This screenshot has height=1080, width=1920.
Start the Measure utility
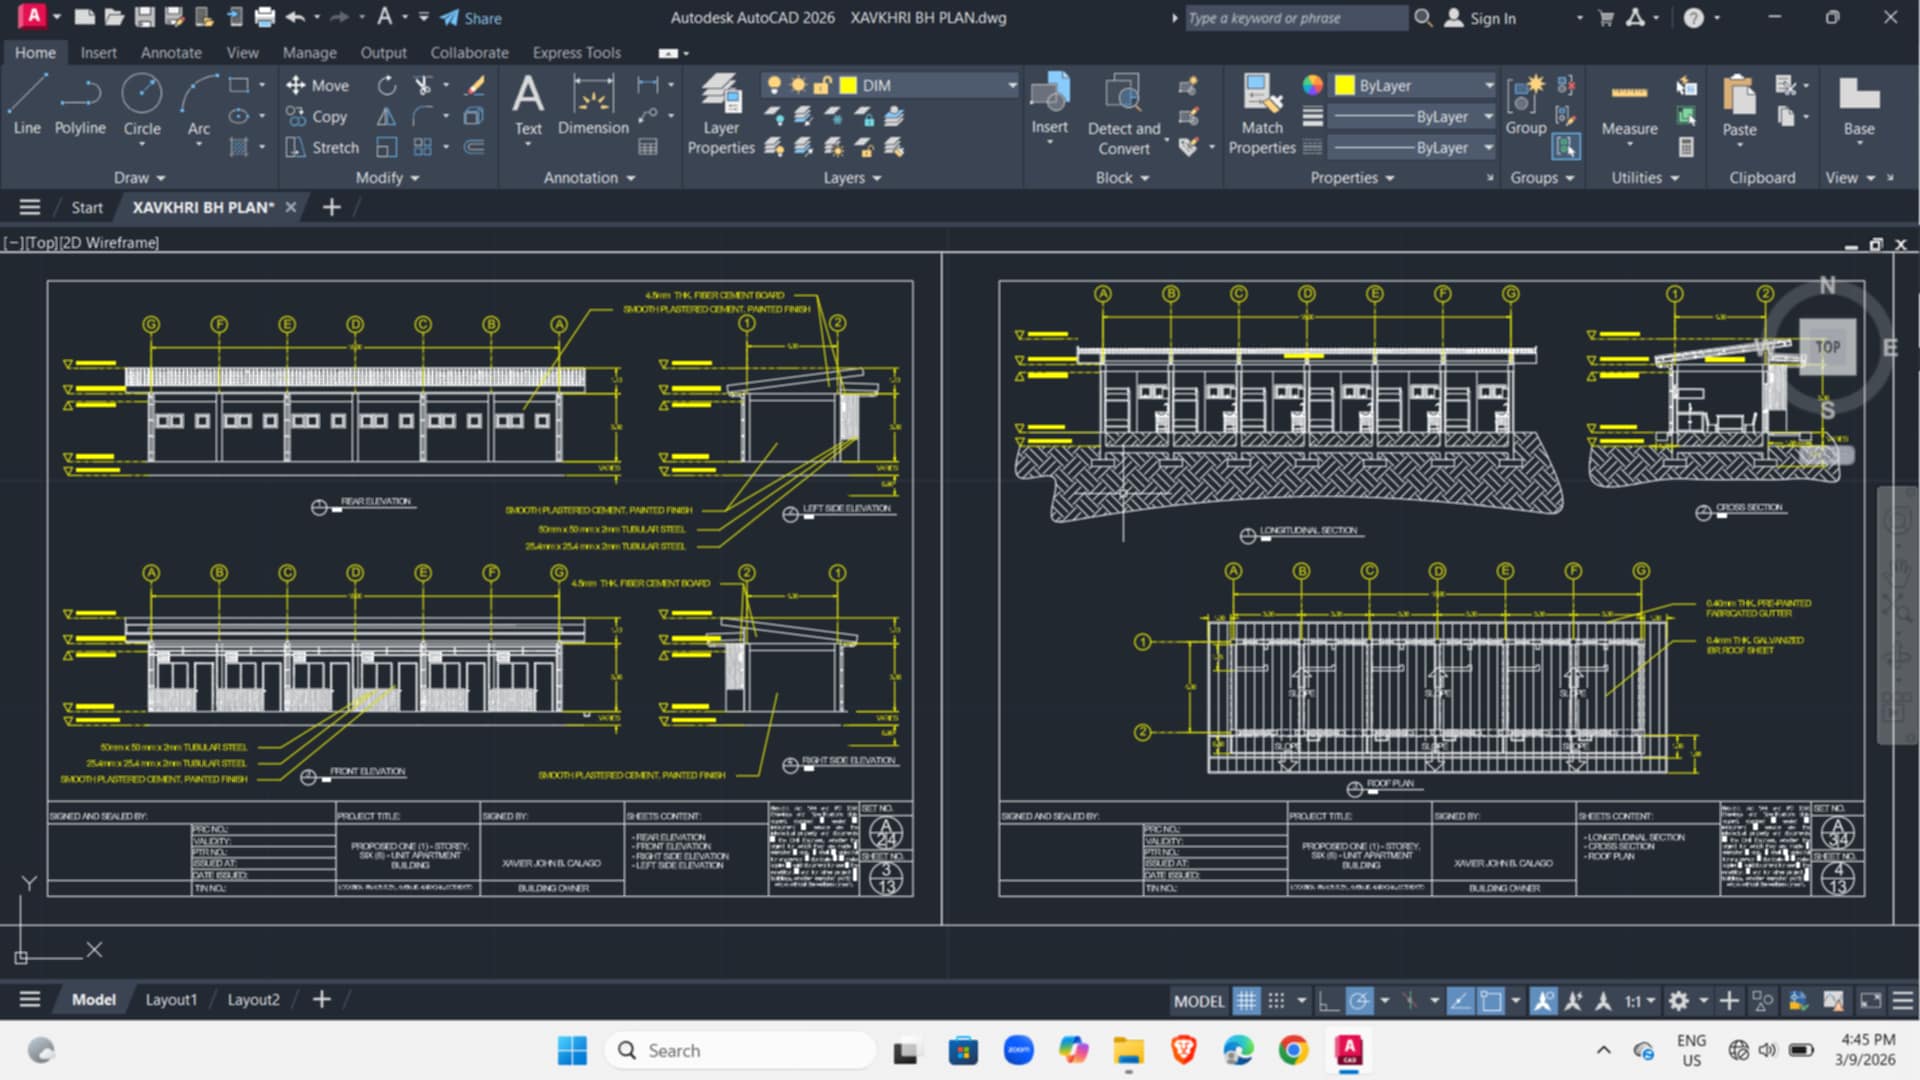pos(1629,109)
